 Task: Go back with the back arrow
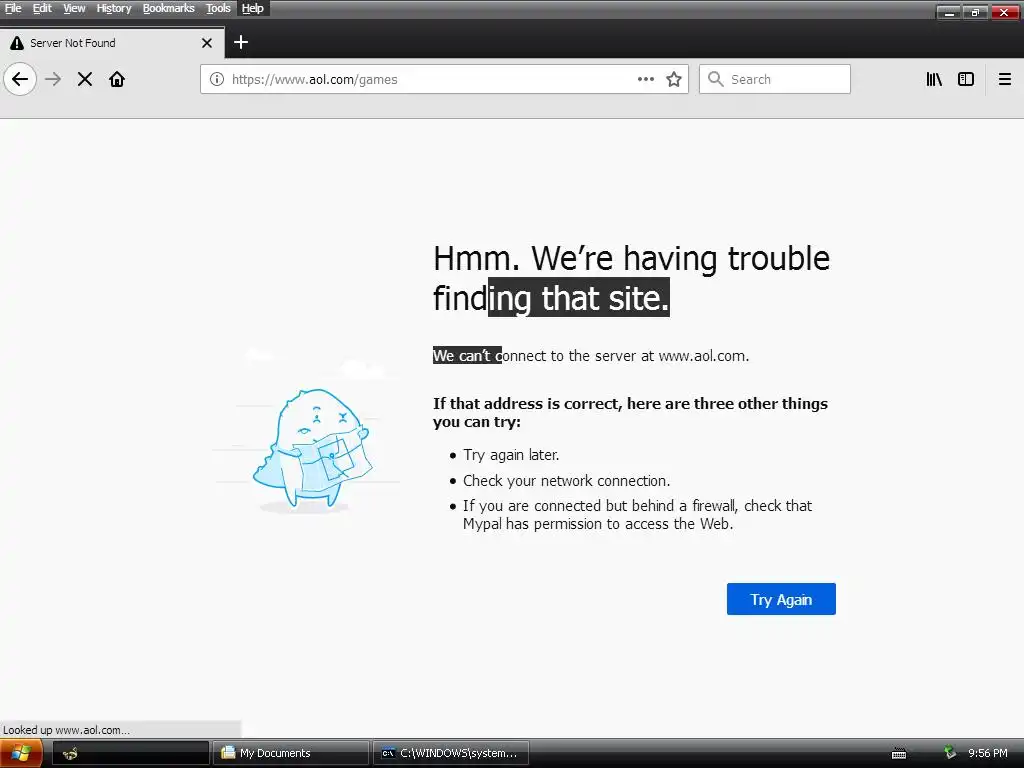tap(20, 80)
